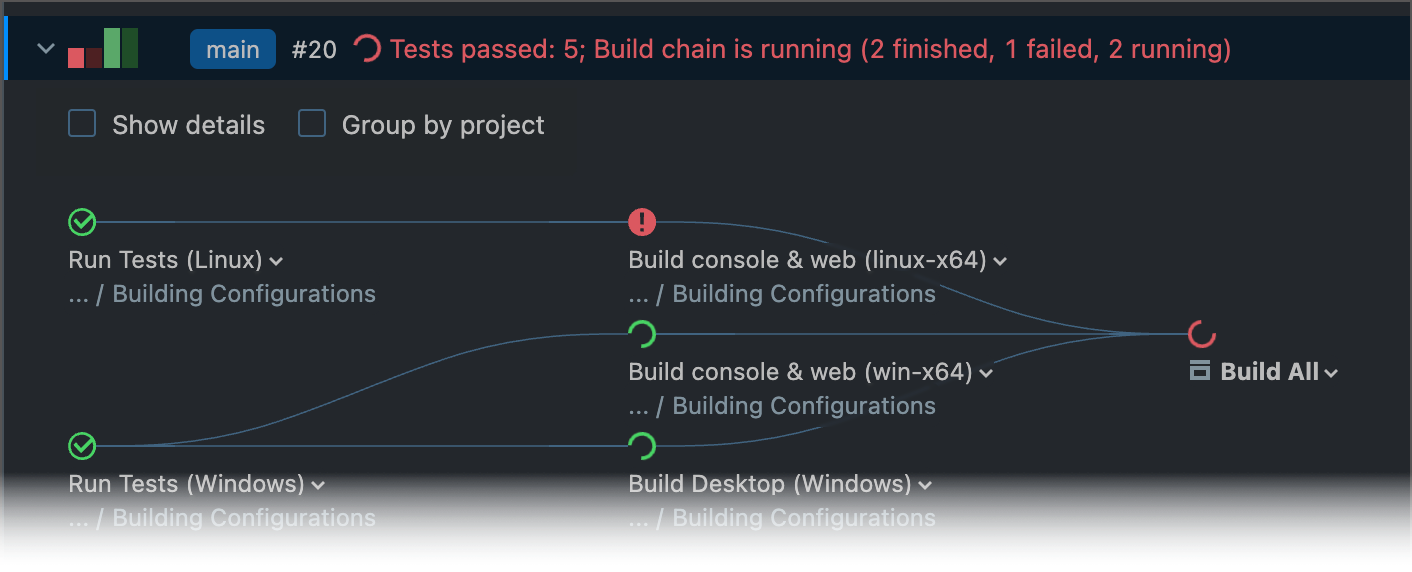Open Building Configurations link under Run Tests (Windows)
1412x572 pixels.
pos(244,518)
